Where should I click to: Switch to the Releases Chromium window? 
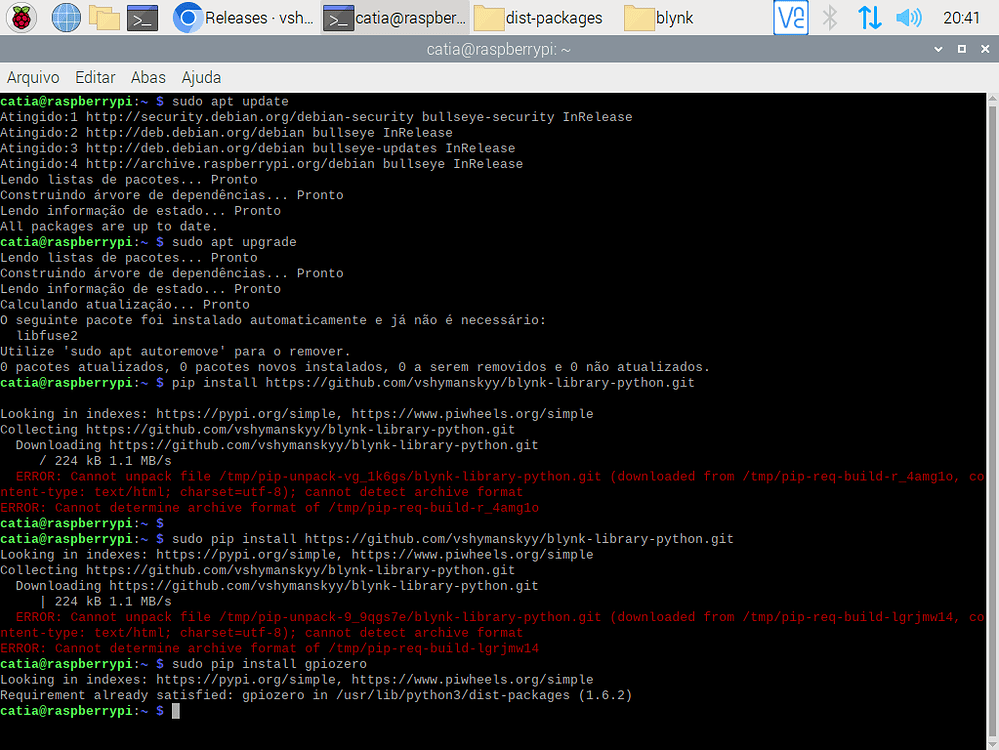(243, 17)
